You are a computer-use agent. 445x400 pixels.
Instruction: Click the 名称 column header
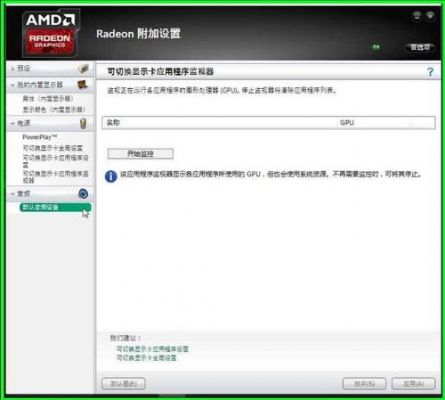coord(113,123)
